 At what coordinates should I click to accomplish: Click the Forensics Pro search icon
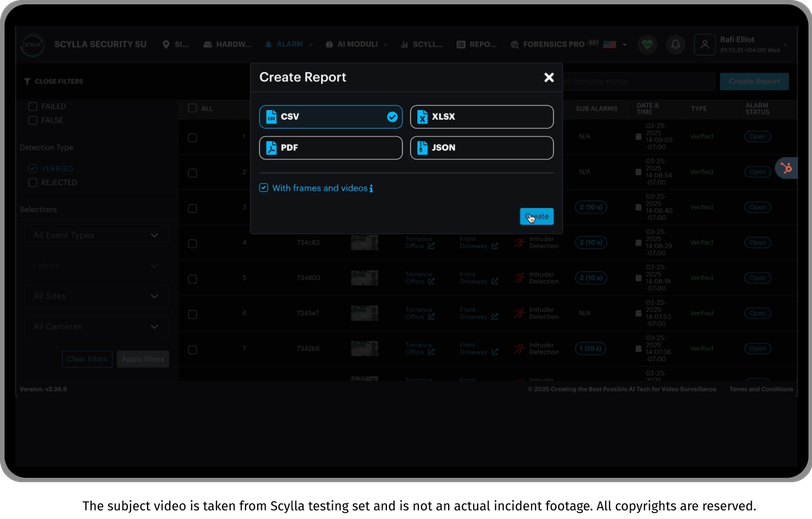[514, 45]
